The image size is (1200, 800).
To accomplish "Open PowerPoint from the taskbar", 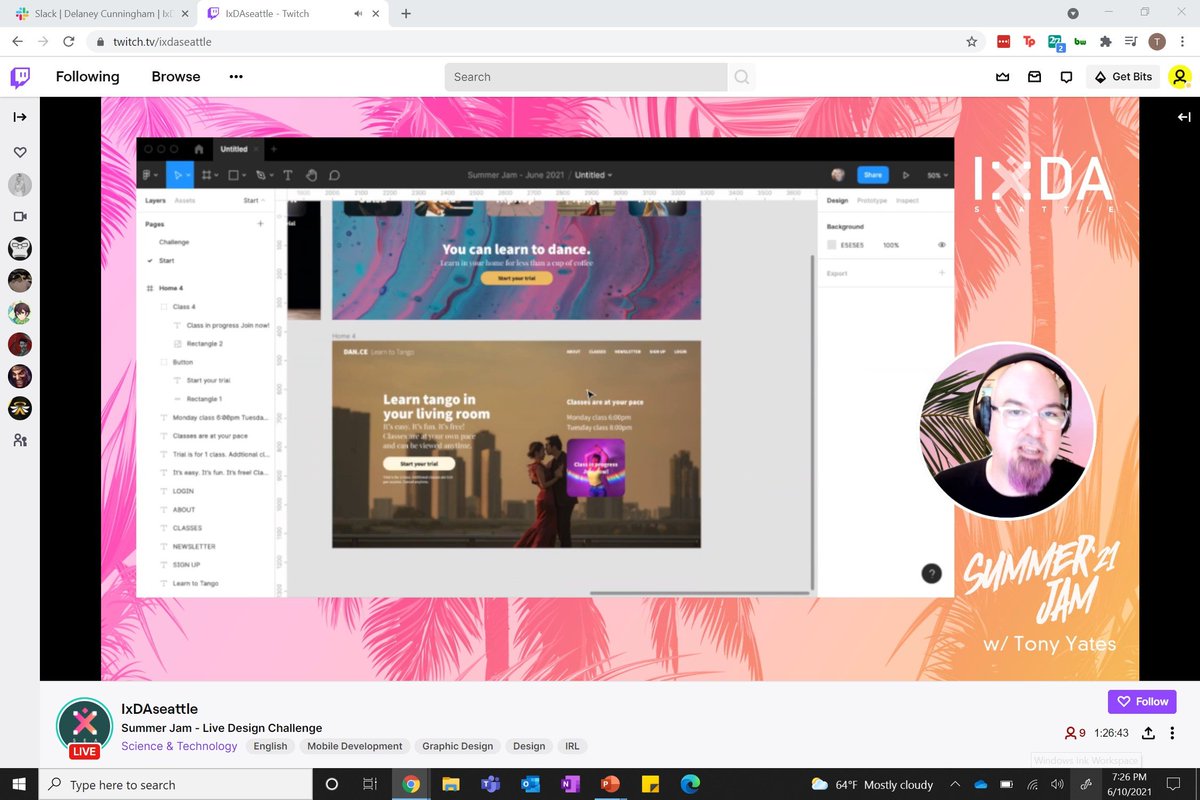I will point(609,784).
